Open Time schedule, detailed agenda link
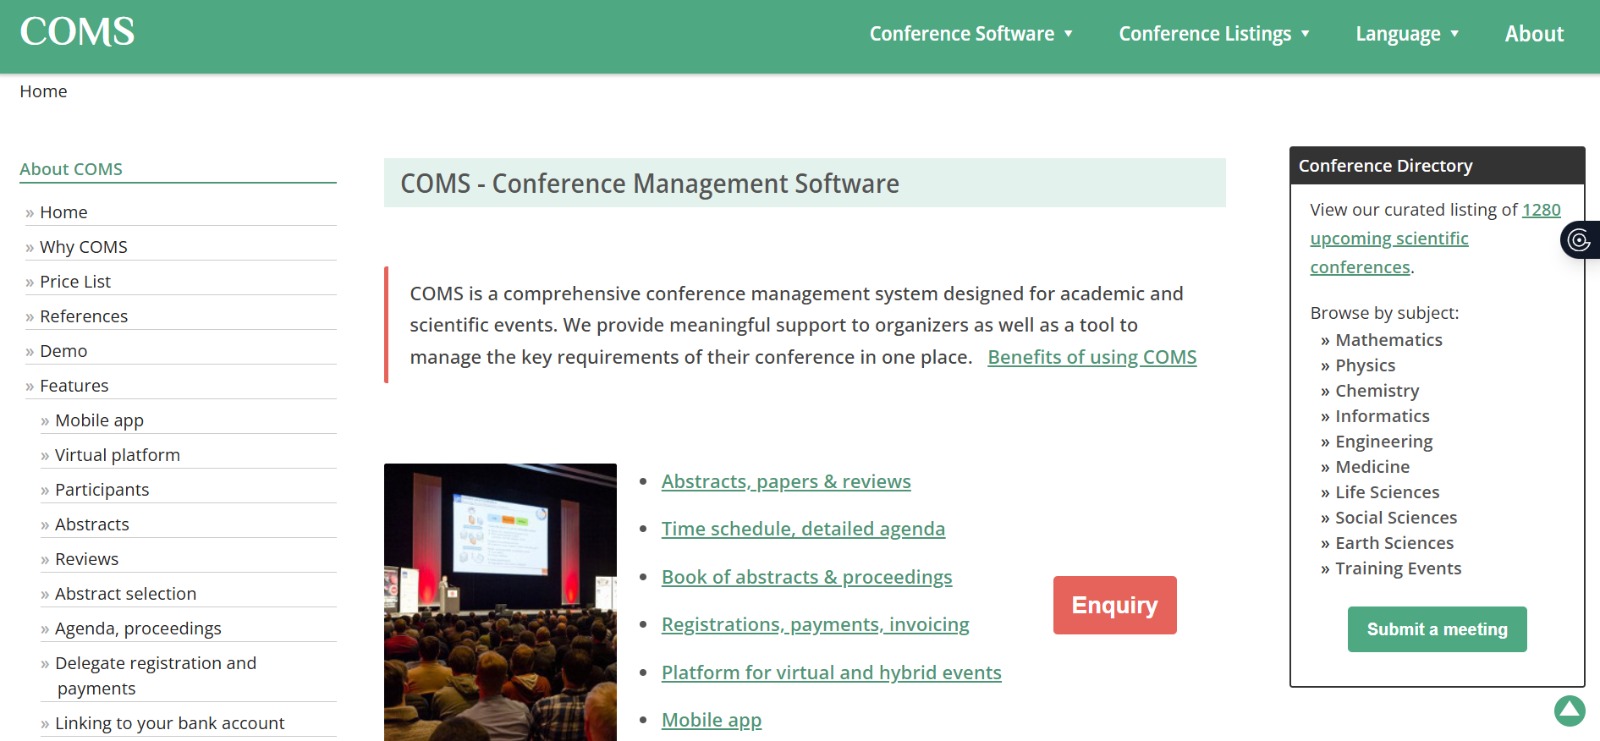This screenshot has height=741, width=1600. click(x=803, y=529)
